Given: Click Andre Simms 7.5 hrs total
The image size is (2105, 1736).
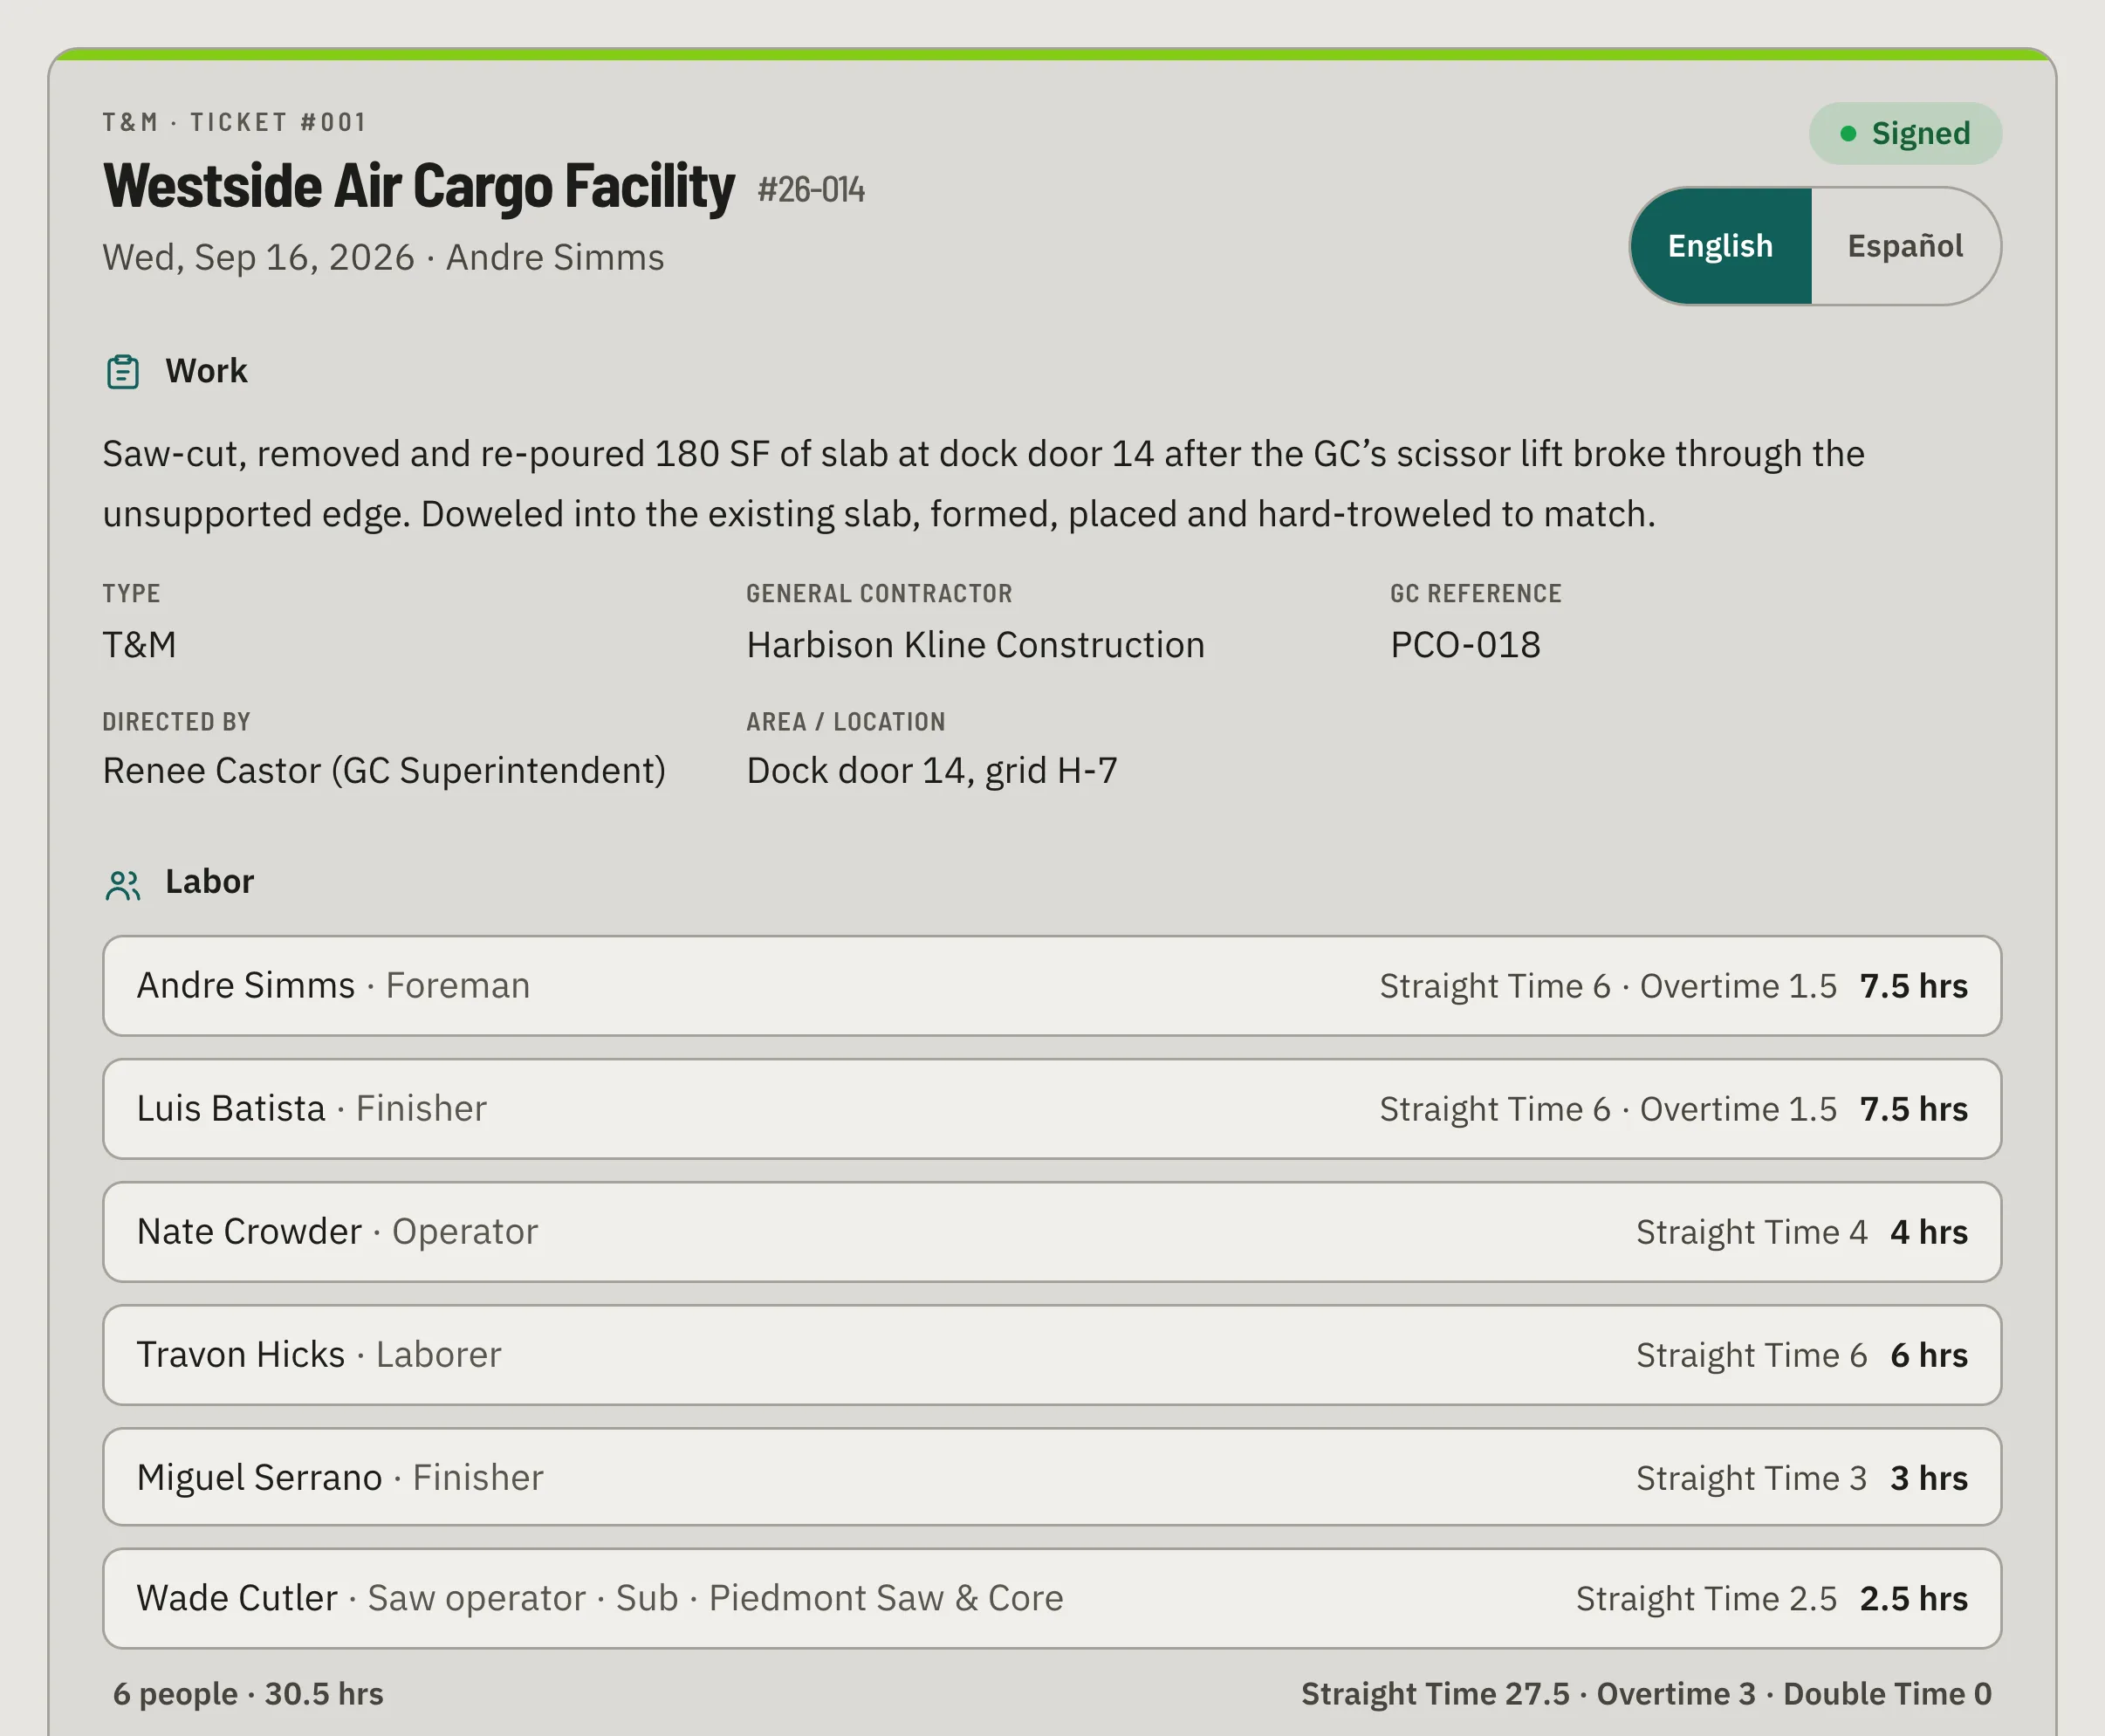Looking at the screenshot, I should tap(1913, 986).
